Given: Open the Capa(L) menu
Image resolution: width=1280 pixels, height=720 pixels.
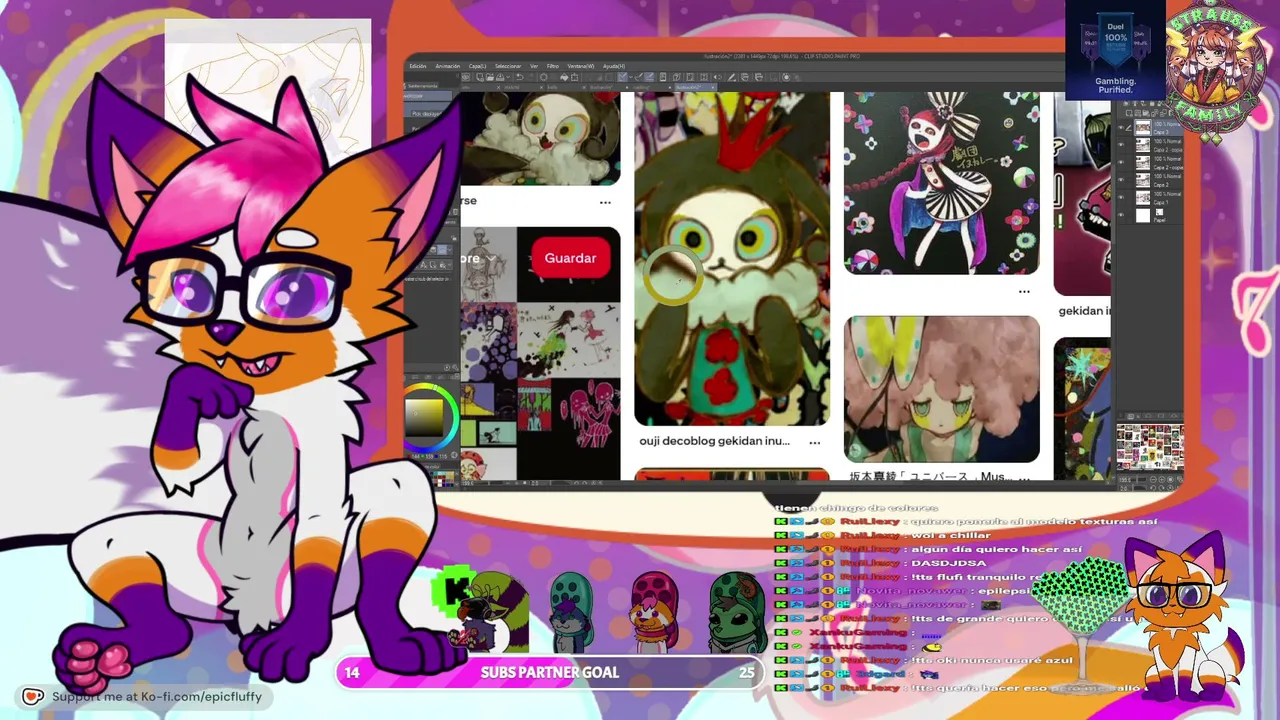Looking at the screenshot, I should click(x=478, y=66).
